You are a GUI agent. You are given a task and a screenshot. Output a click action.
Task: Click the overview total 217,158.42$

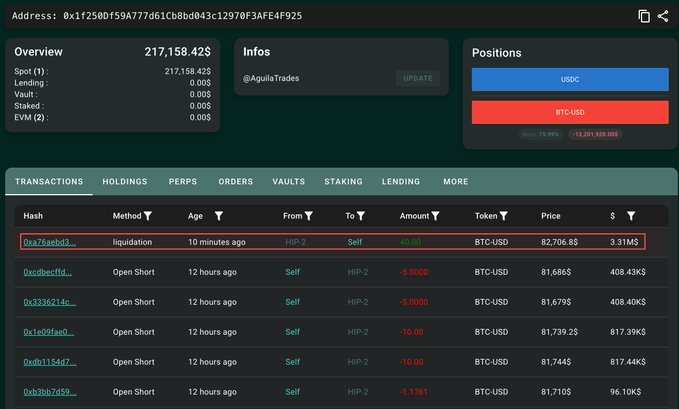178,52
